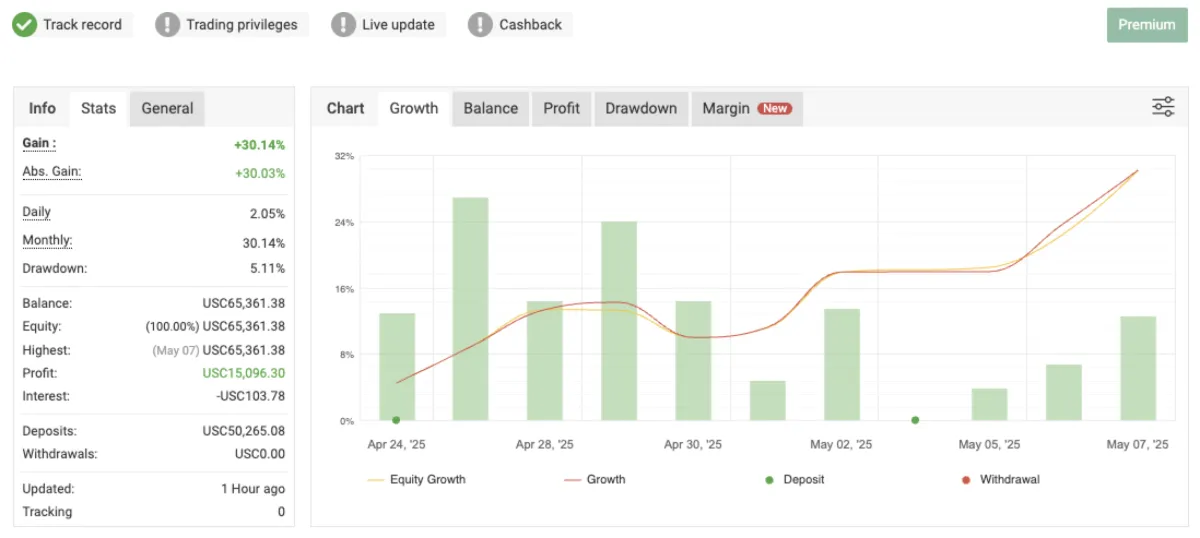This screenshot has width=1200, height=538.
Task: Click the green Track record checkmark icon
Action: click(24, 25)
